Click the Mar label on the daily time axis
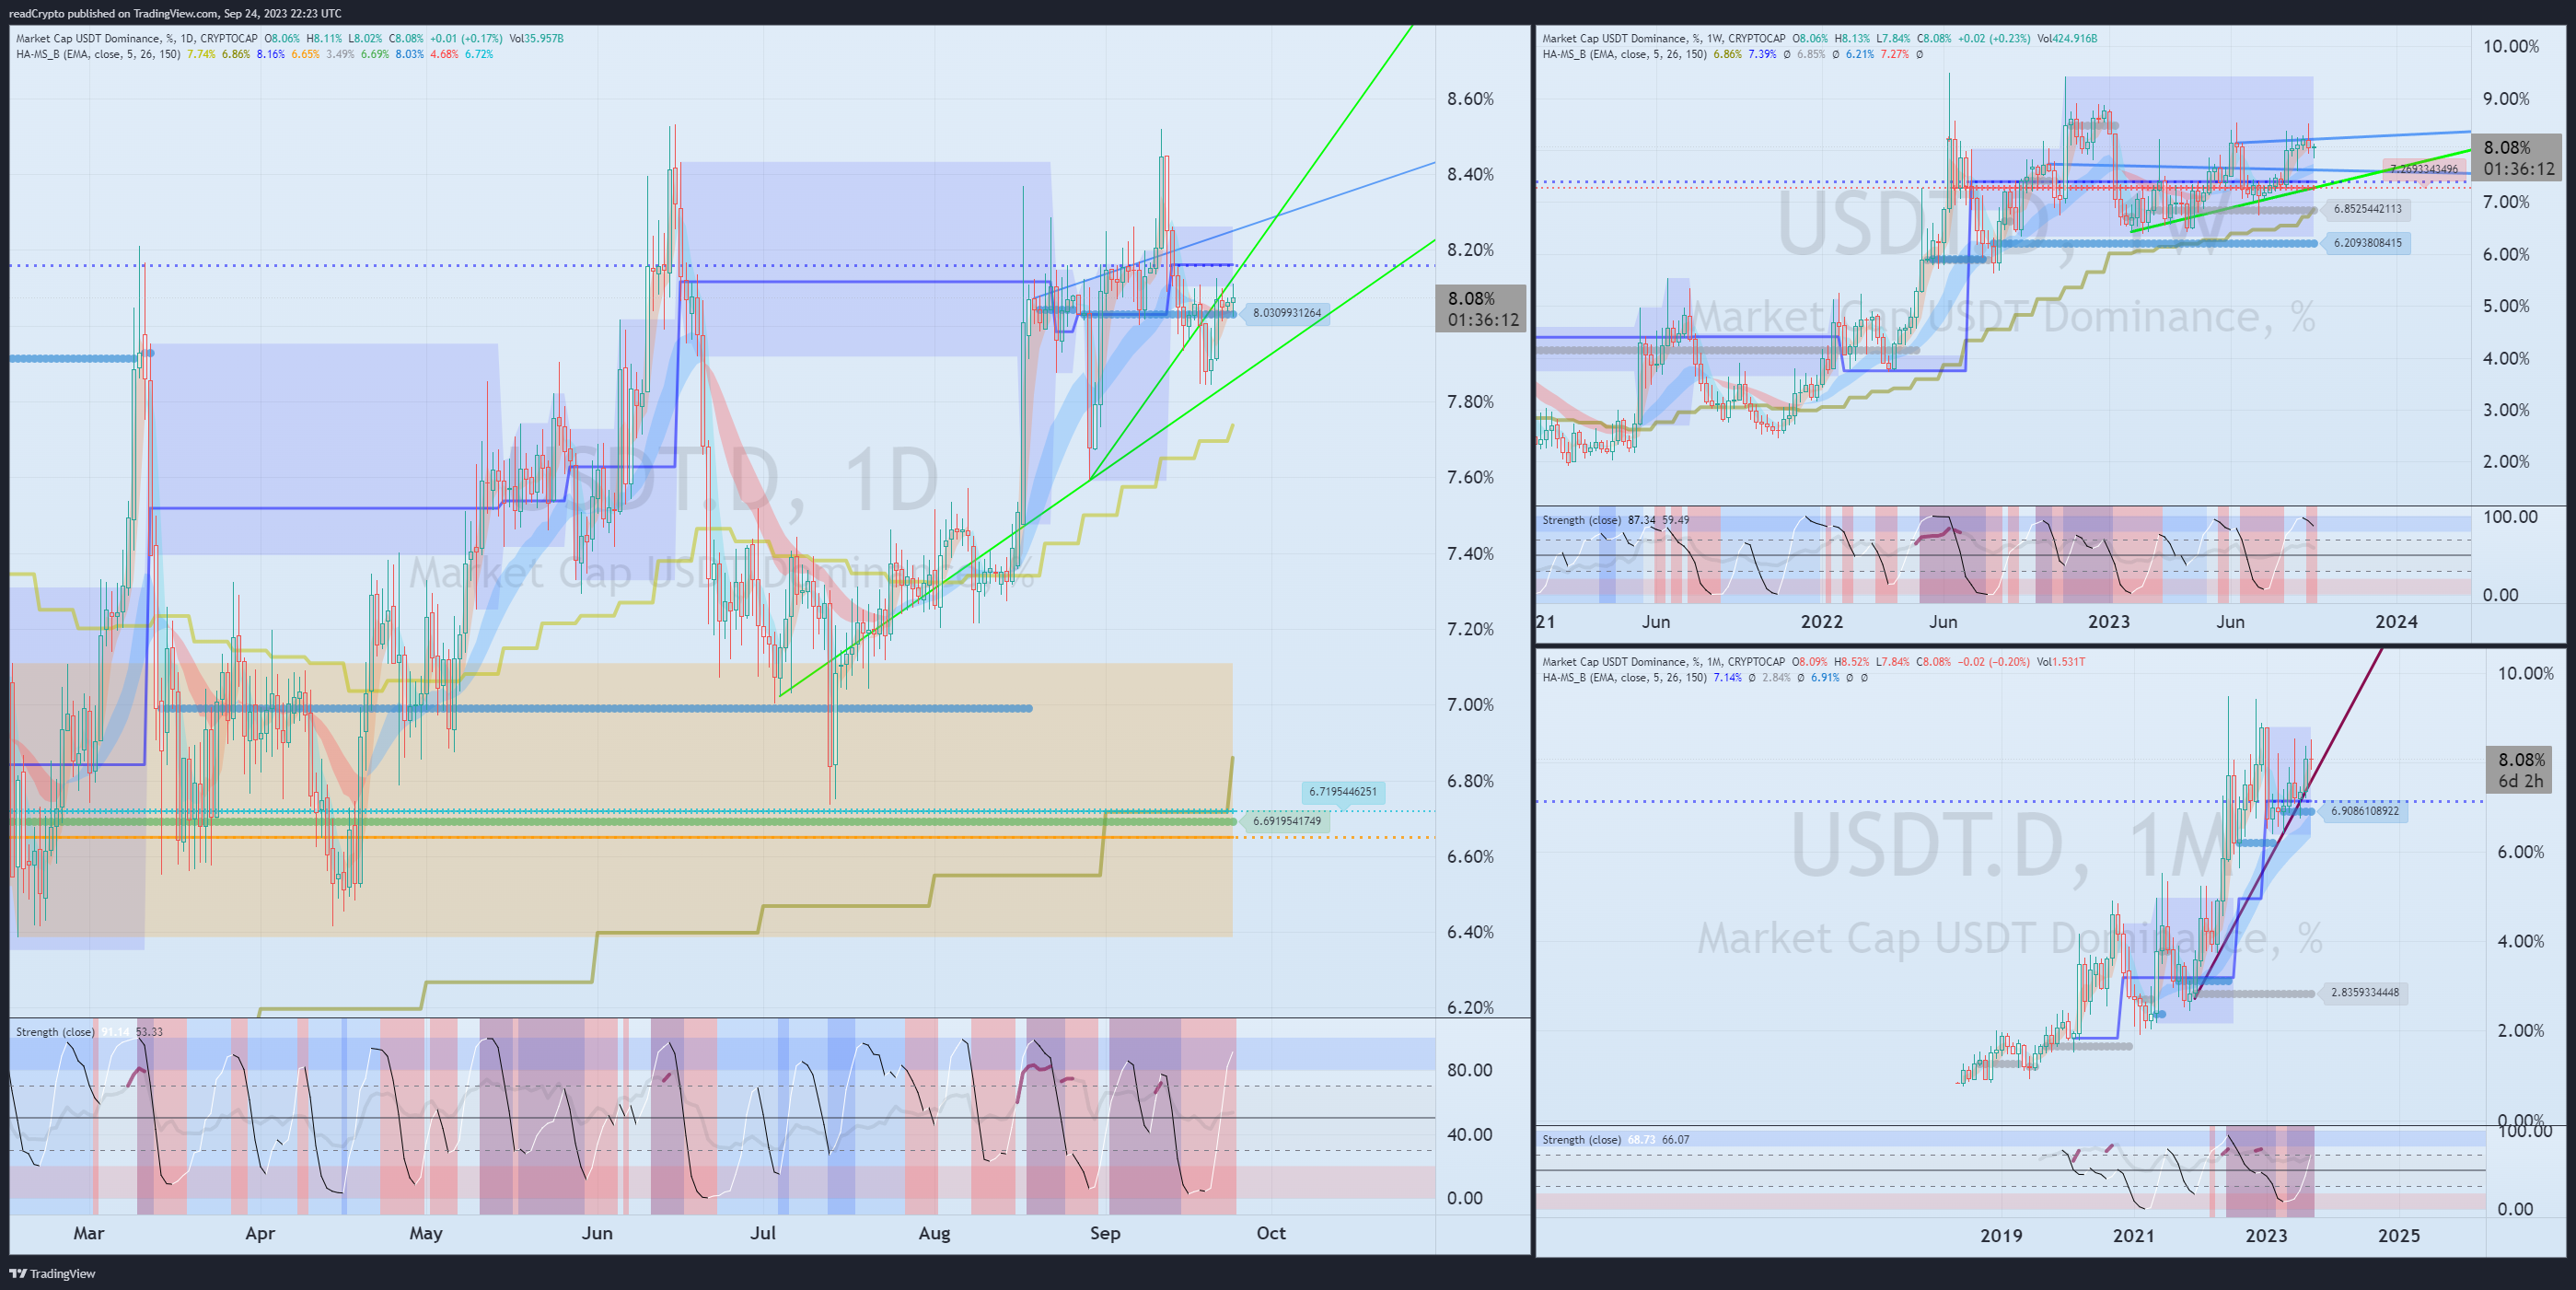This screenshot has height=1290, width=2576. (x=88, y=1233)
